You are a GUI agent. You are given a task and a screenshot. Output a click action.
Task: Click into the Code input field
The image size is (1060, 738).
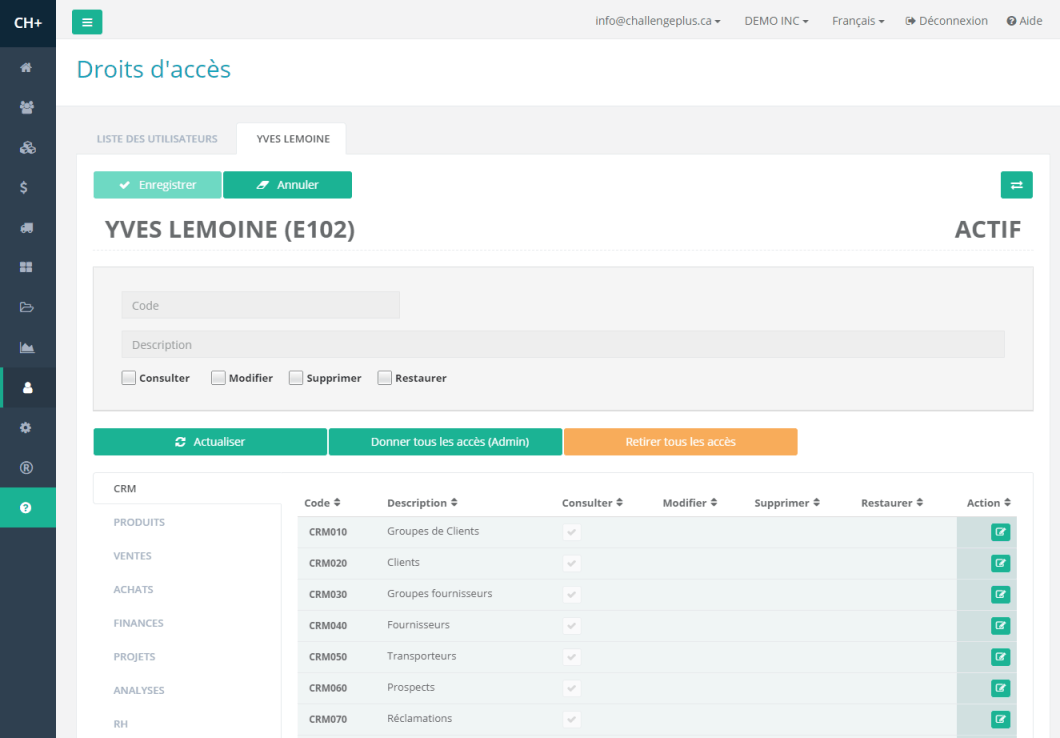tap(260, 305)
